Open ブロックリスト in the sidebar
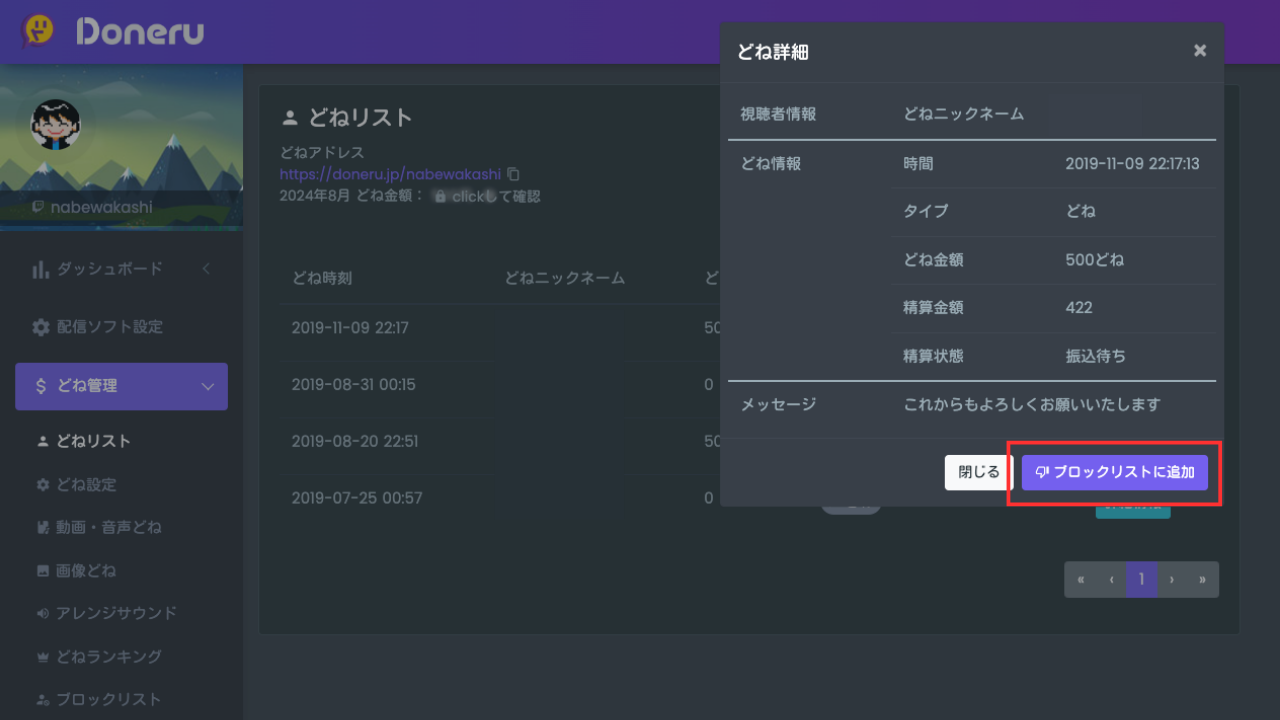 (x=108, y=699)
